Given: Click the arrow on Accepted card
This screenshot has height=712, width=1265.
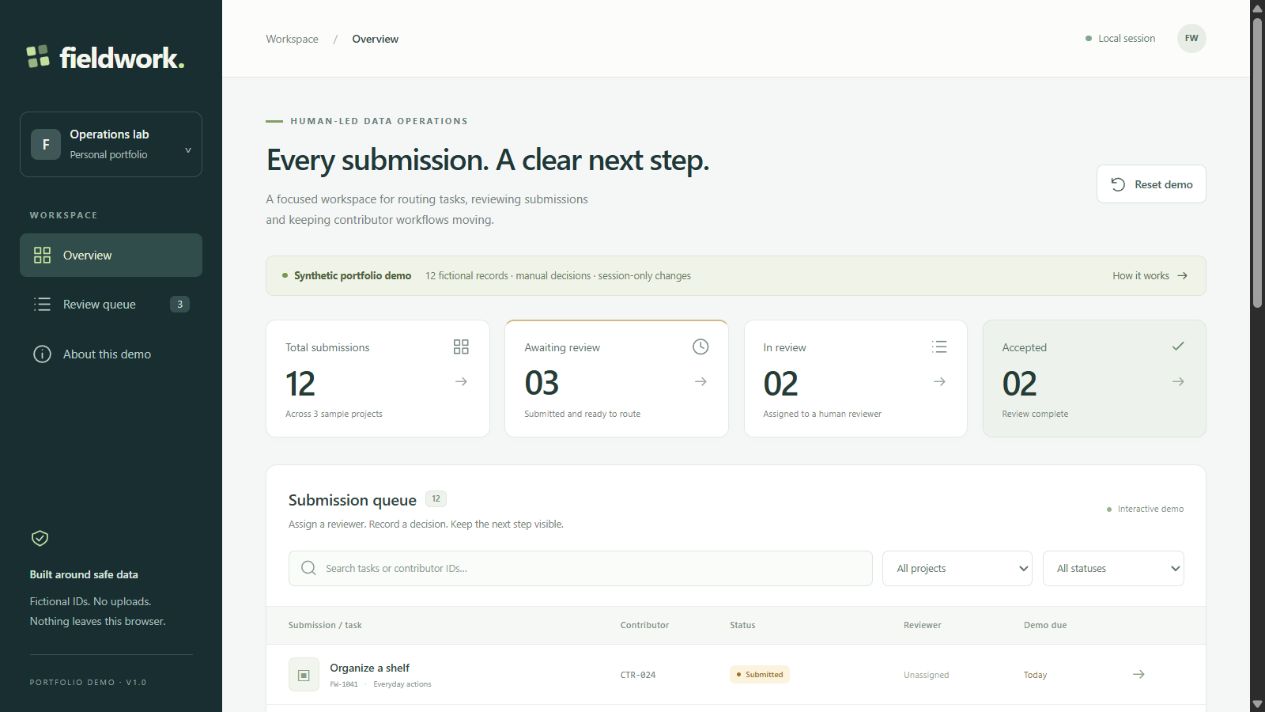Looking at the screenshot, I should point(1178,381).
